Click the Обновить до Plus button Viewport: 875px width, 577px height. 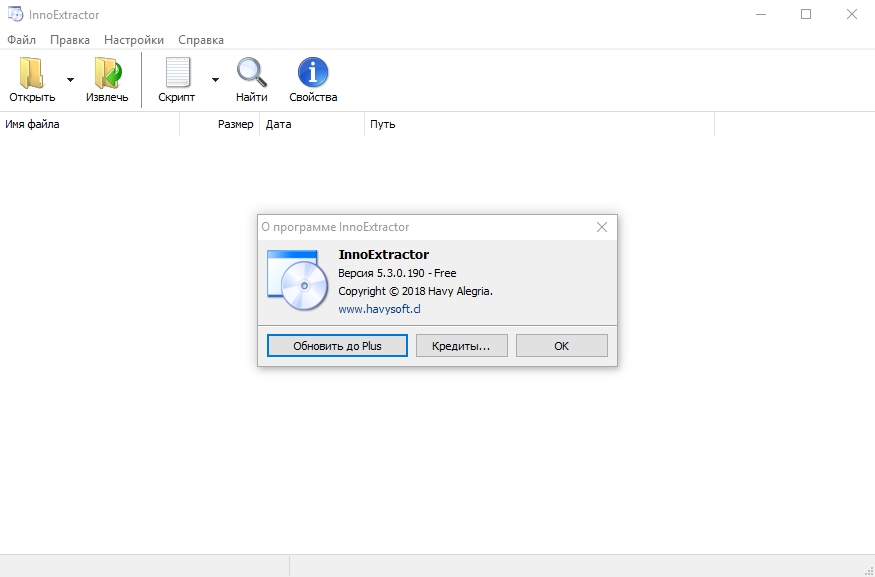[x=338, y=345]
